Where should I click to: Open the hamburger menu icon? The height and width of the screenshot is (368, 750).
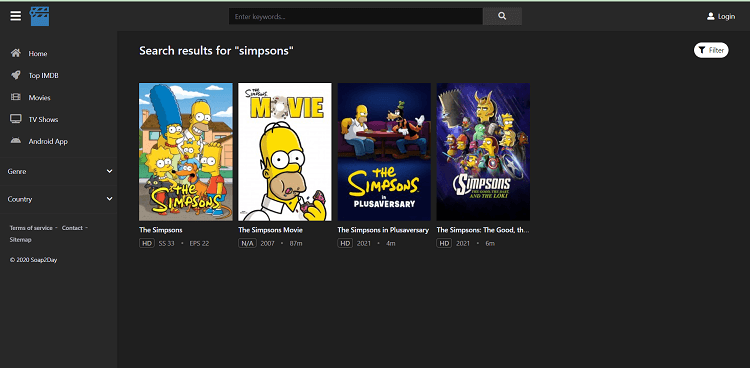[x=16, y=16]
